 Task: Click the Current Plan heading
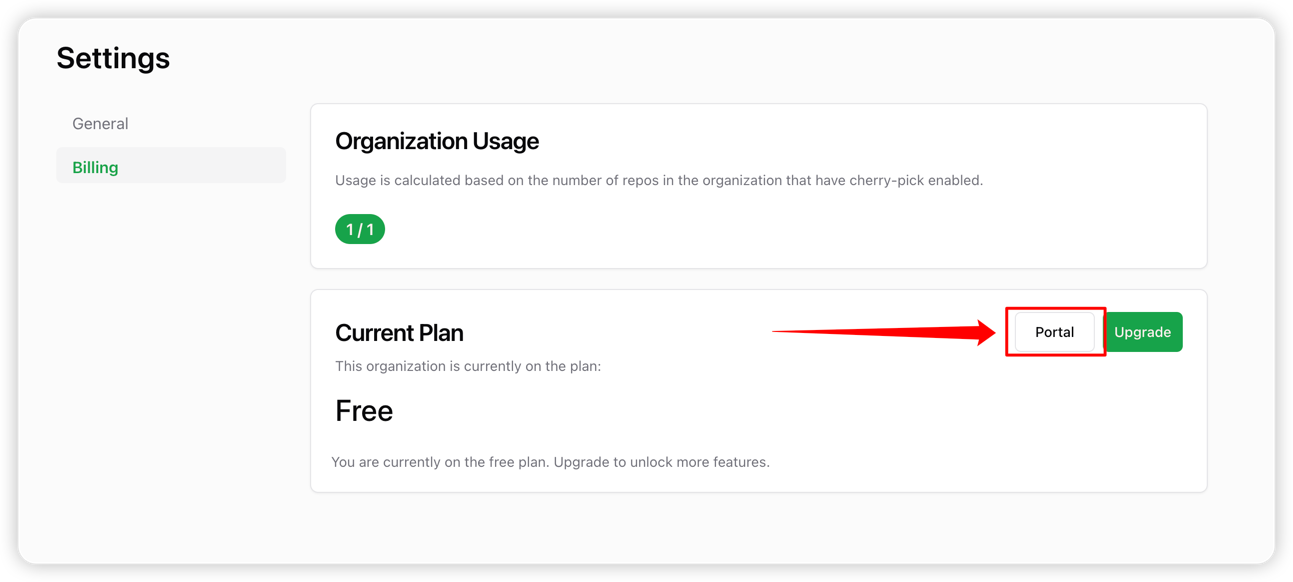(399, 333)
